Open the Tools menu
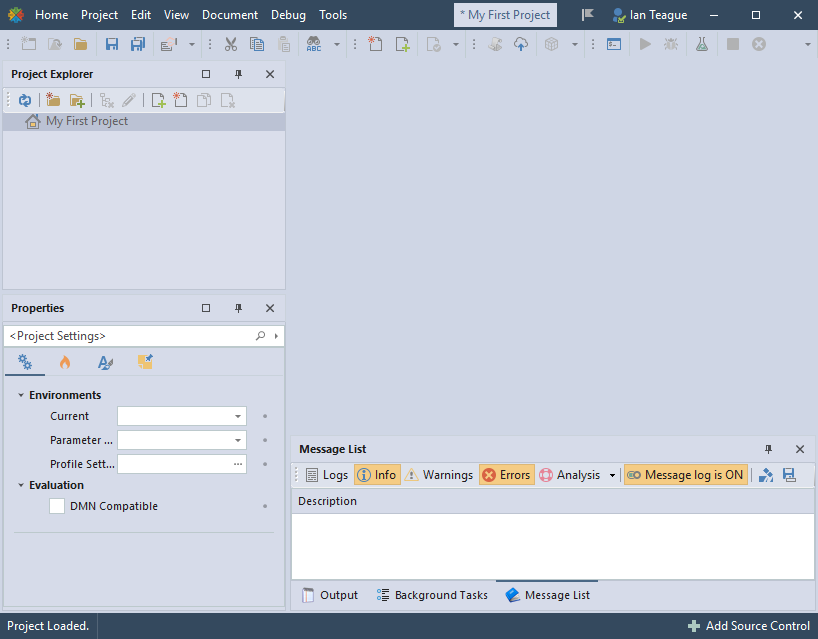818x639 pixels. point(333,15)
